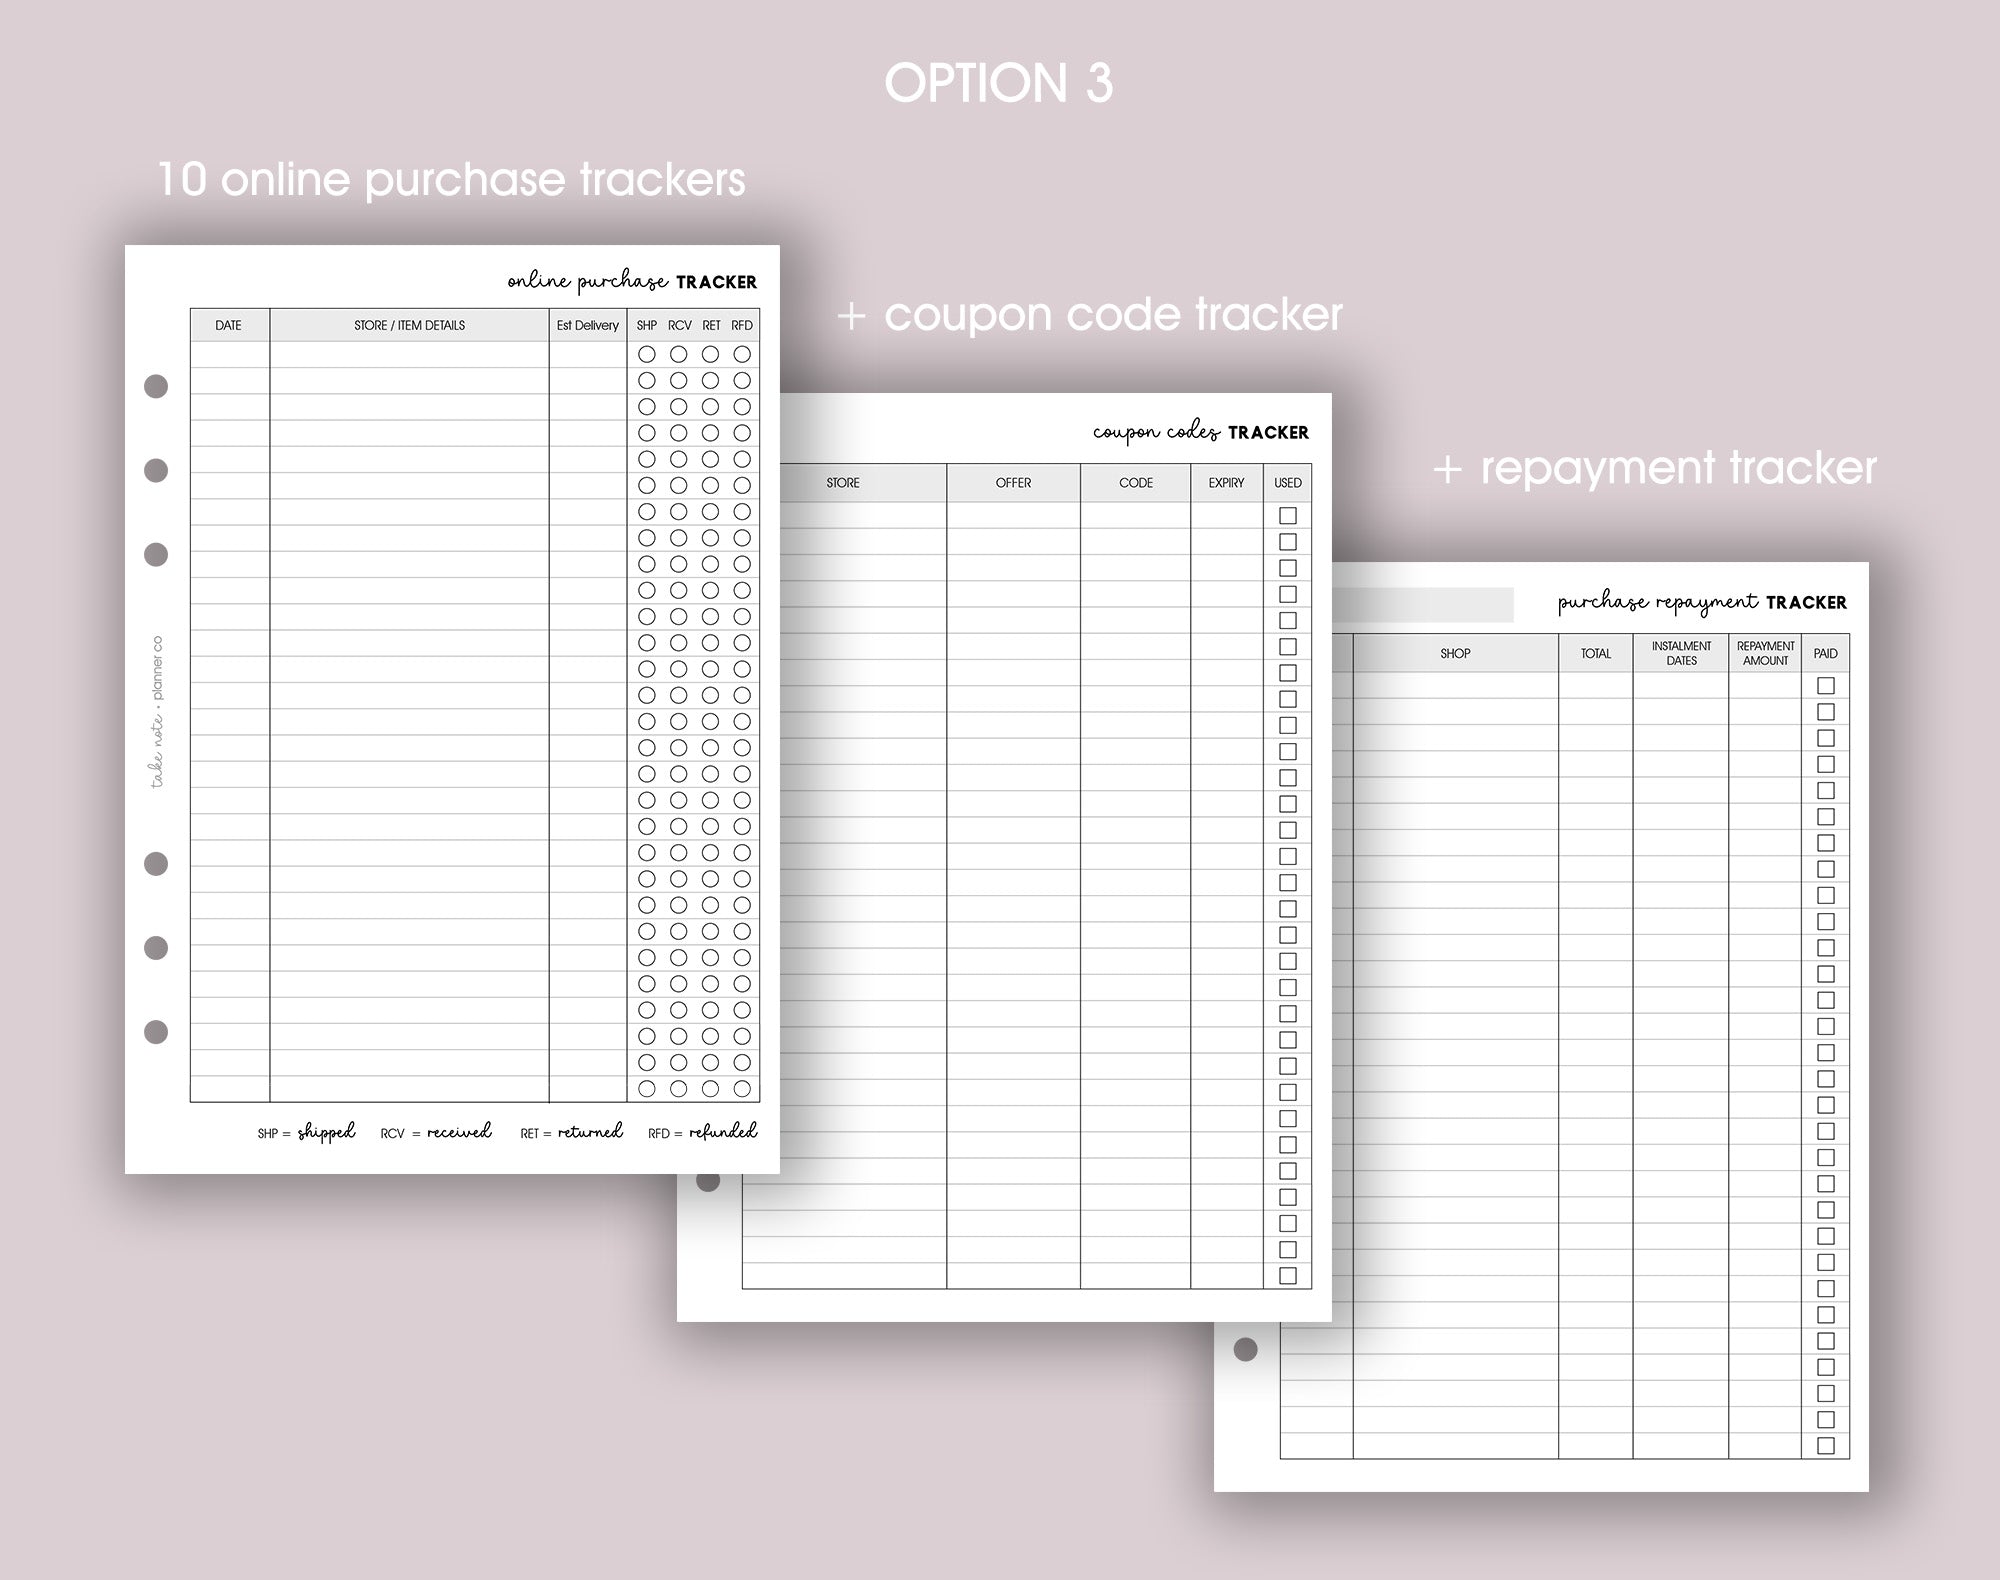
Task: Click the 'RFD = refunded' legend
Action: tap(703, 1132)
